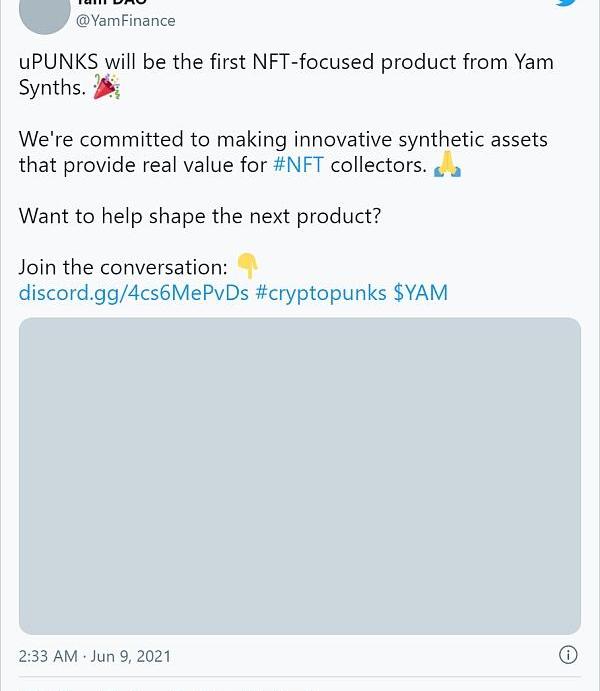The height and width of the screenshot is (691, 600).
Task: Open the Yam DAO profile avatar
Action: point(43,12)
